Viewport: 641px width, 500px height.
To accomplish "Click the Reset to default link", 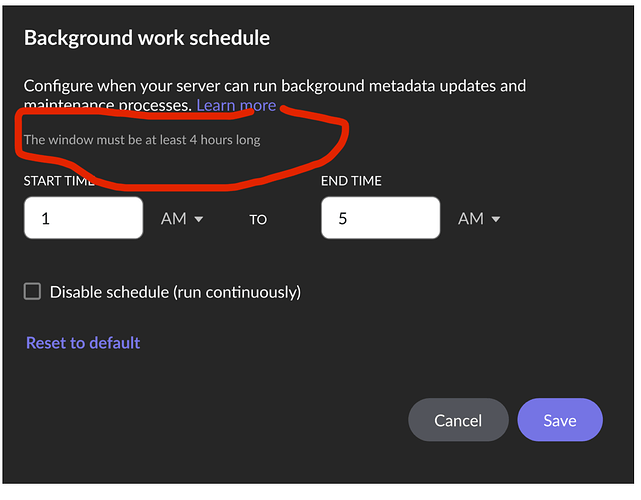I will point(83,343).
